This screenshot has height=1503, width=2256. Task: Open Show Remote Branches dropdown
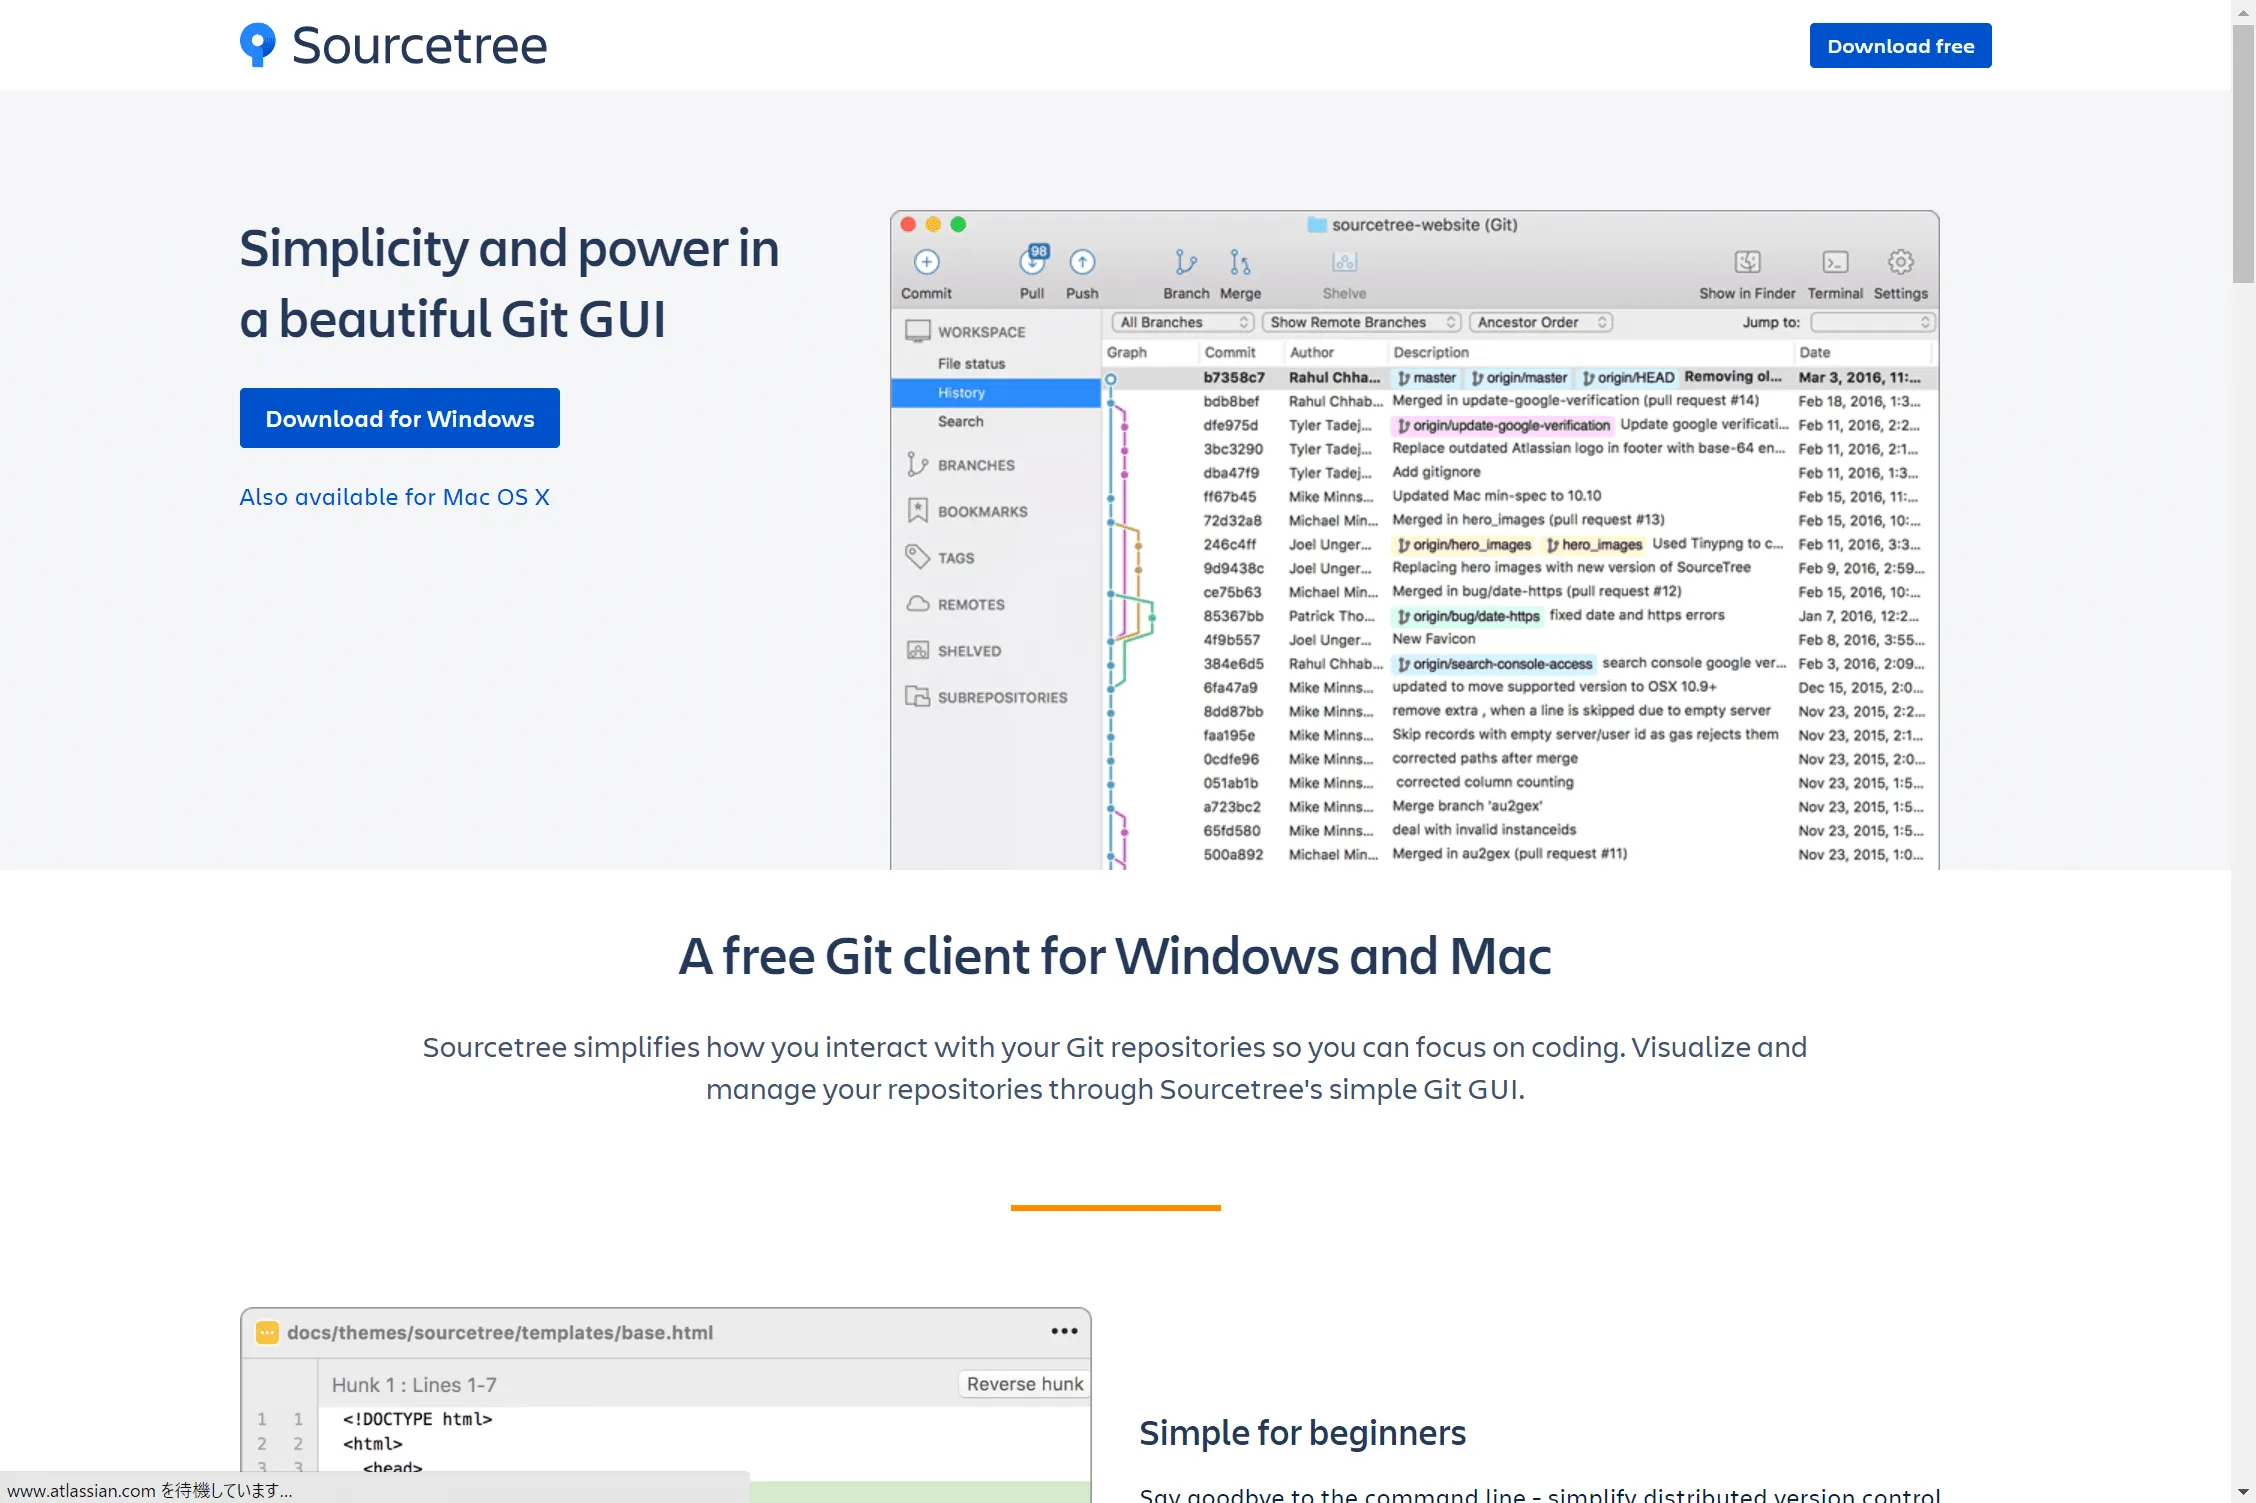(1361, 322)
